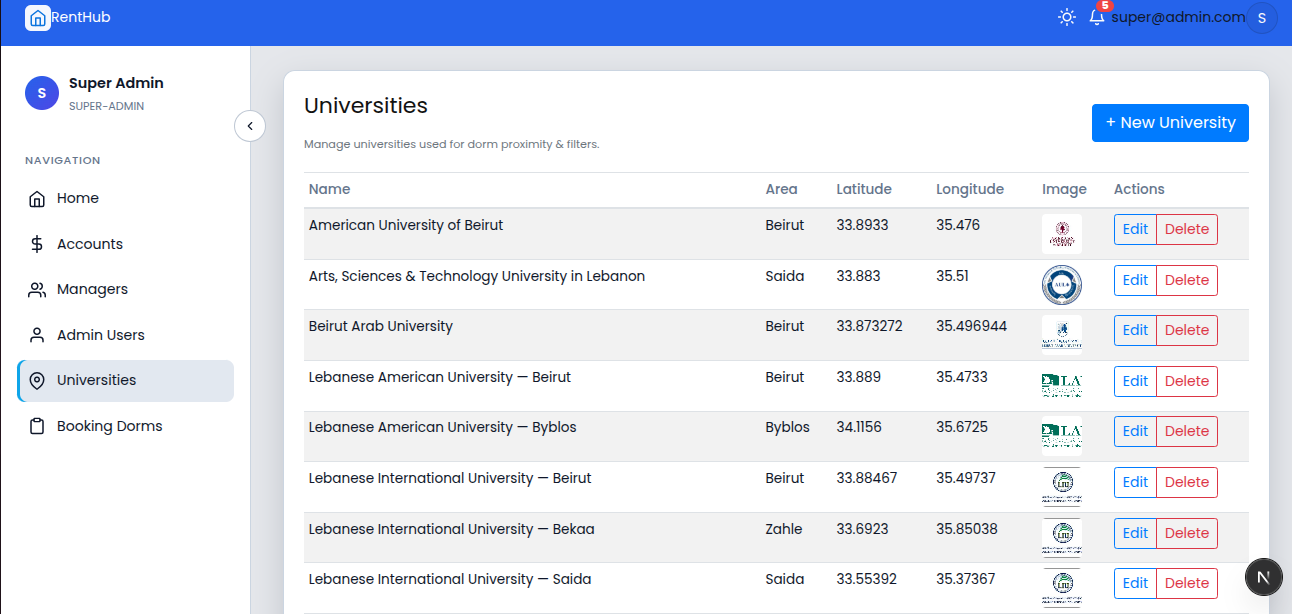Edit American University of Beirut
Viewport: 1292px width, 614px height.
1135,229
